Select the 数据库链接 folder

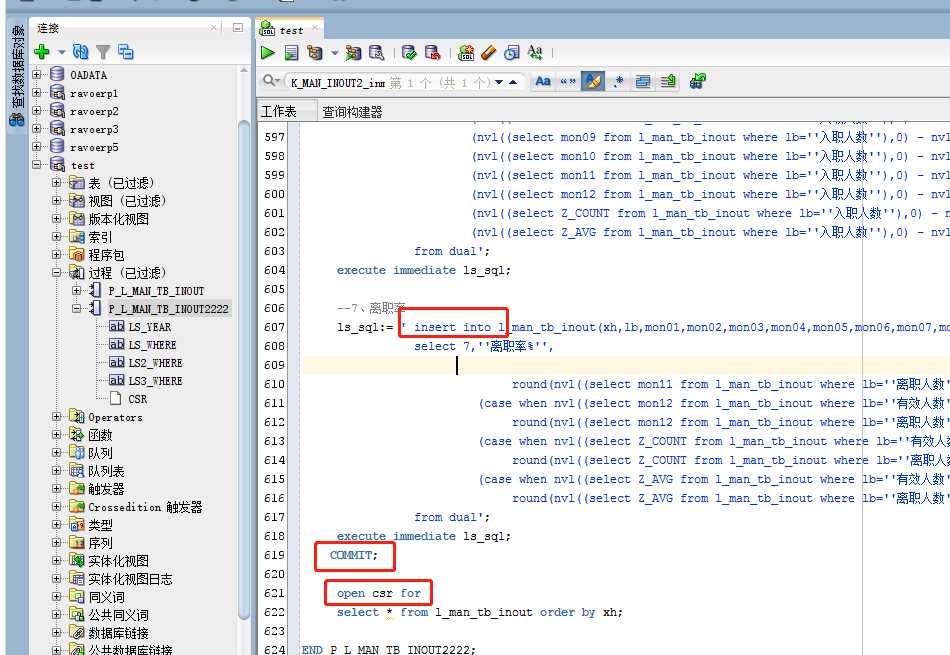tap(118, 633)
